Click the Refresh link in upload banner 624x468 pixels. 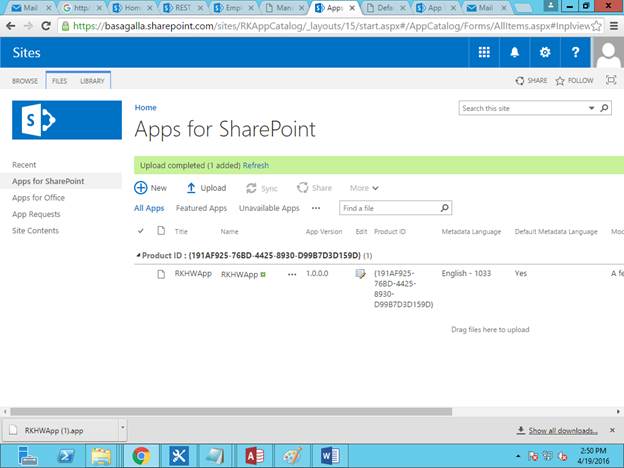click(x=256, y=165)
